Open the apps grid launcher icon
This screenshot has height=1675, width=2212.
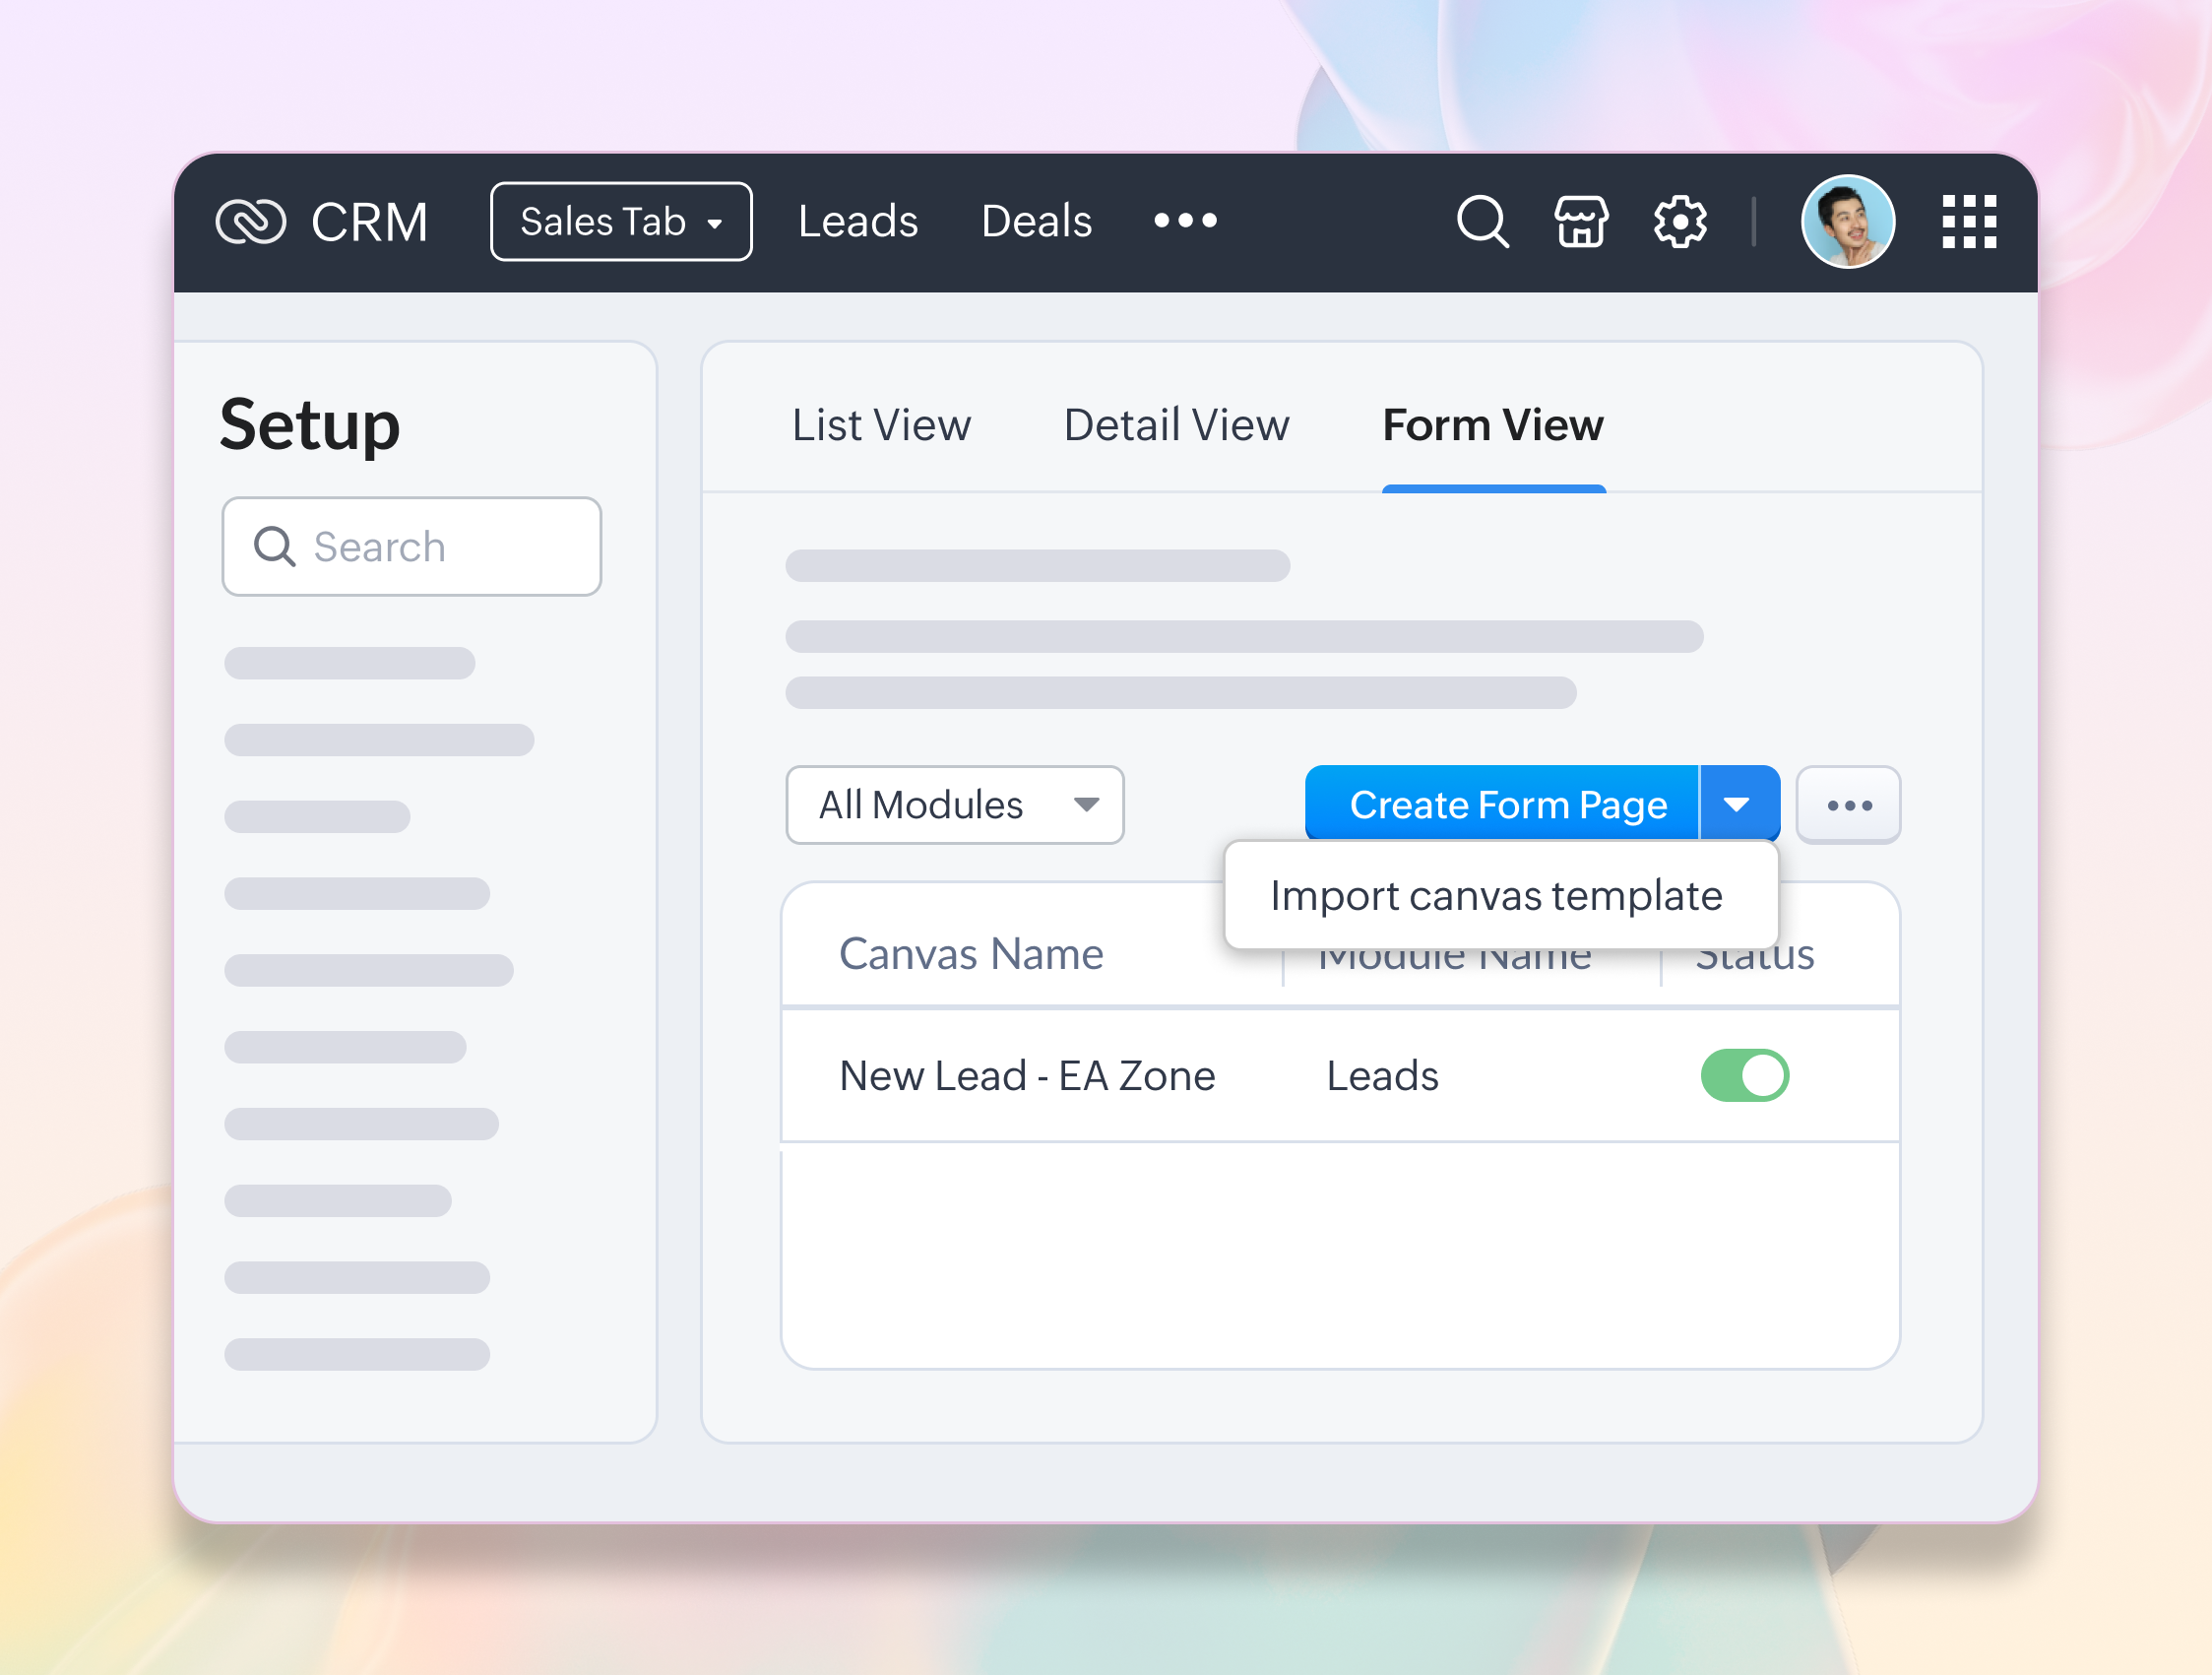pyautogui.click(x=1968, y=221)
